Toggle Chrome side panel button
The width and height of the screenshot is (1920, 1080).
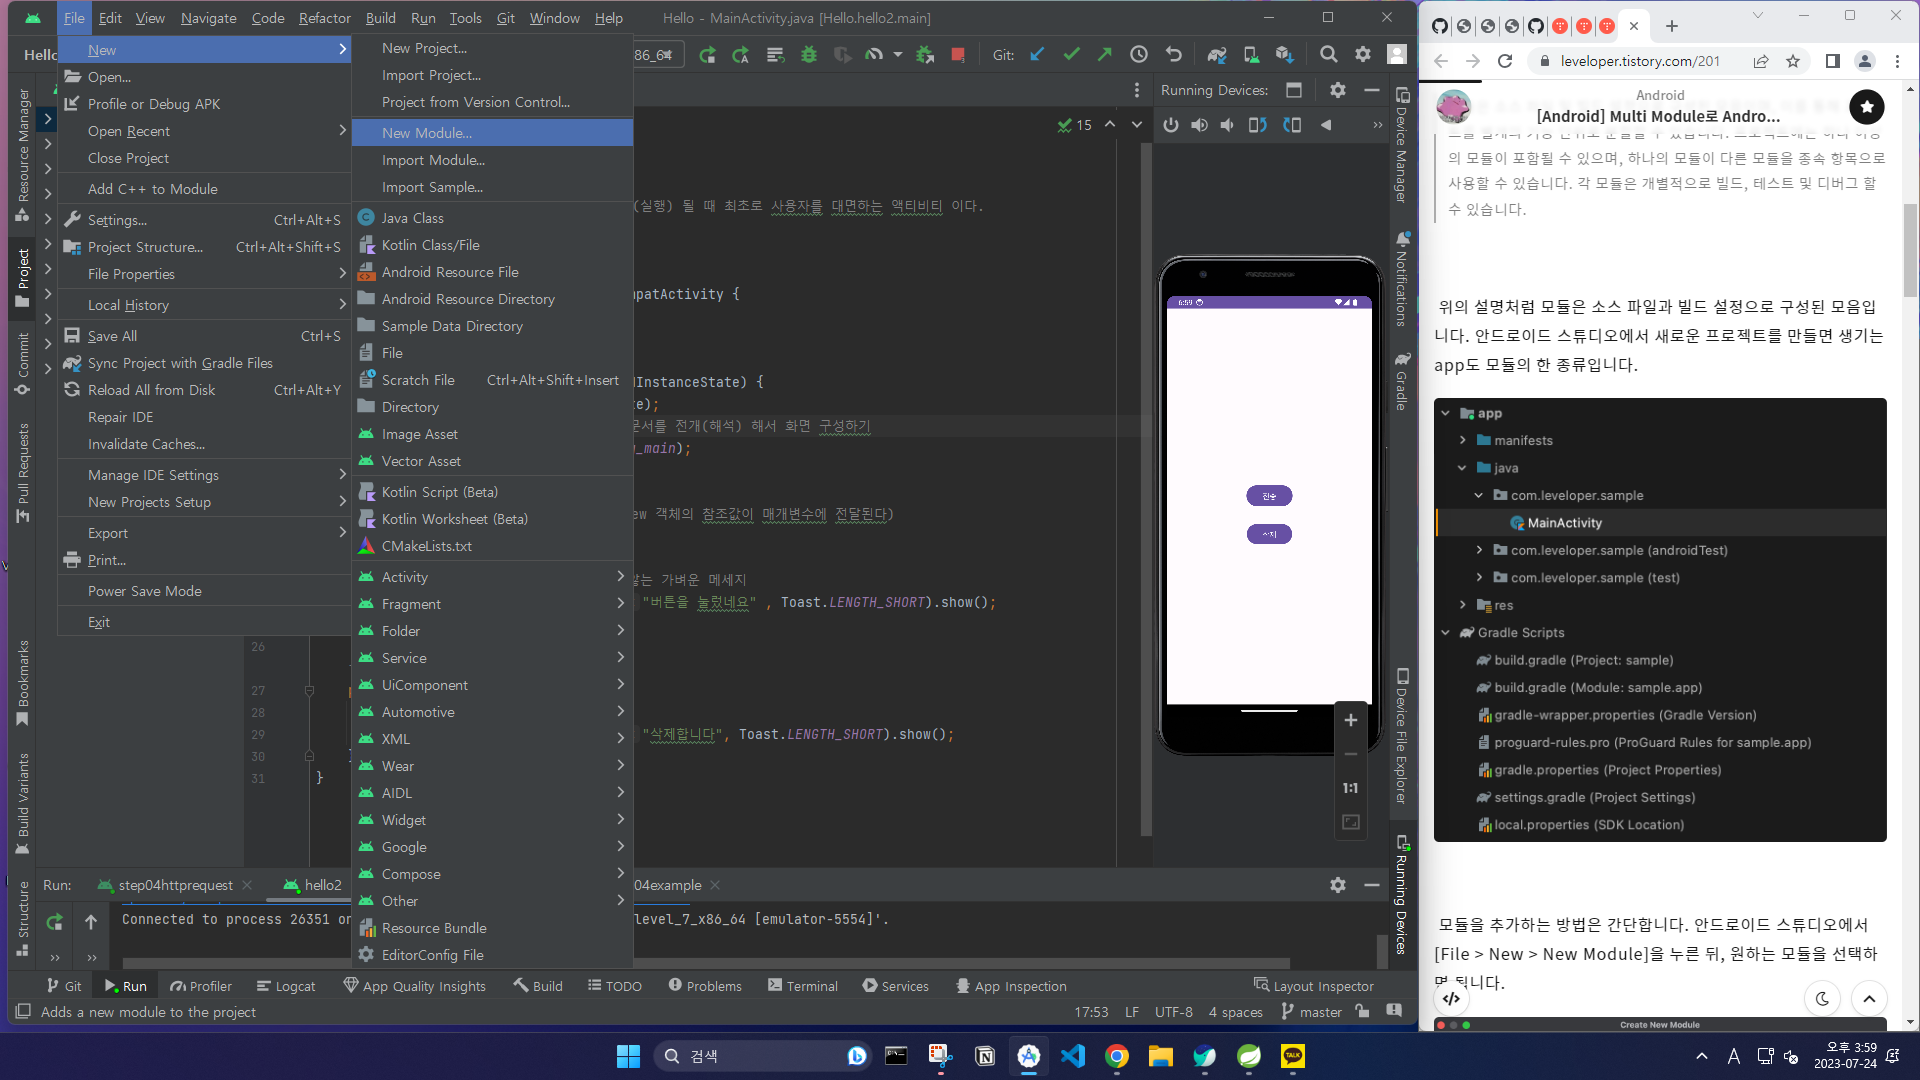[1832, 61]
